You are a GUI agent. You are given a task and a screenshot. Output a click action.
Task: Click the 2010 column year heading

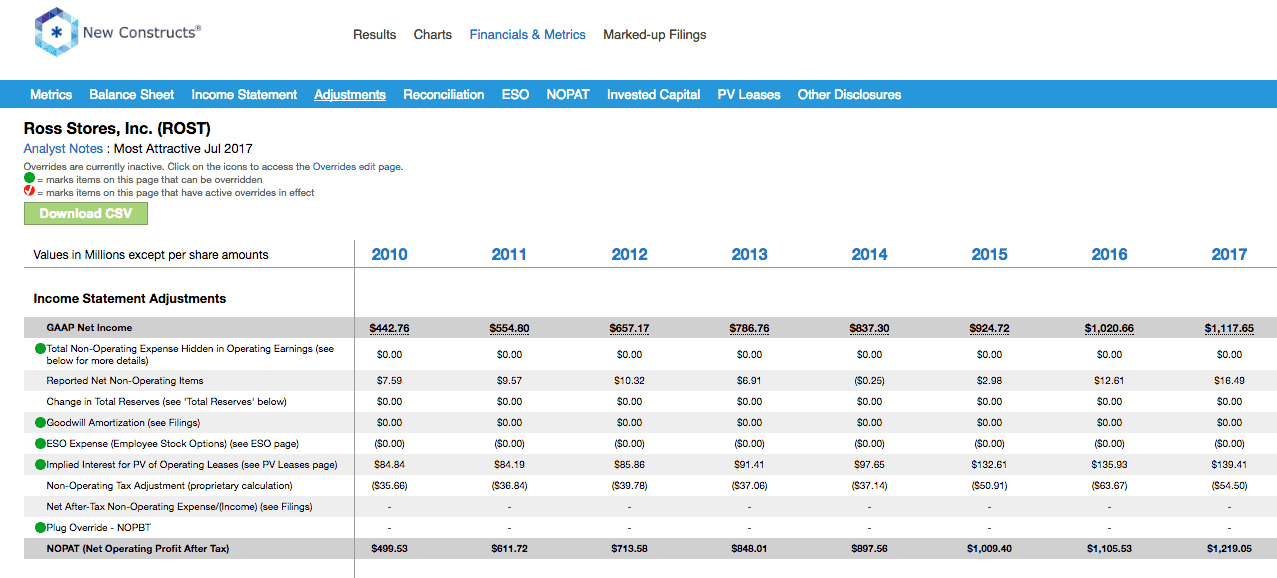coord(389,254)
